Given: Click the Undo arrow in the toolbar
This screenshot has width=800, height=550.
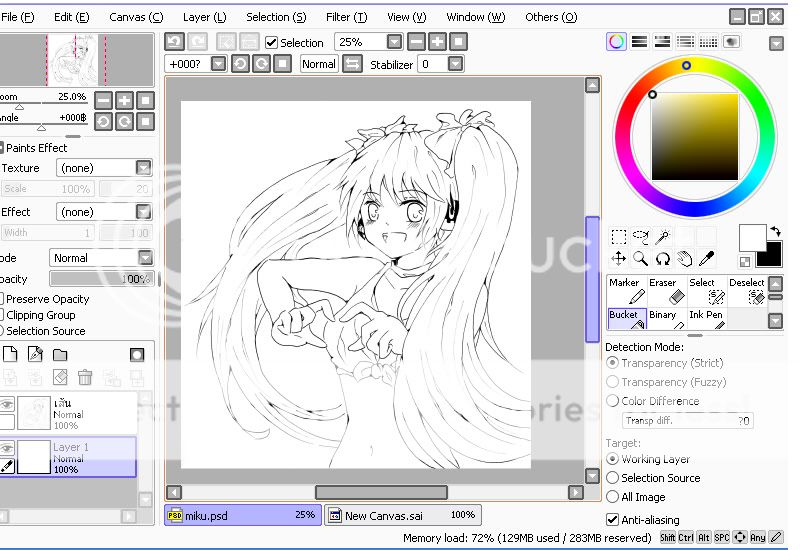Looking at the screenshot, I should coord(174,42).
